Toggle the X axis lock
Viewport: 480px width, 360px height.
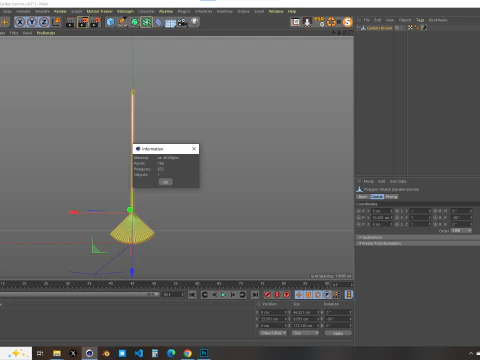(x=20, y=22)
